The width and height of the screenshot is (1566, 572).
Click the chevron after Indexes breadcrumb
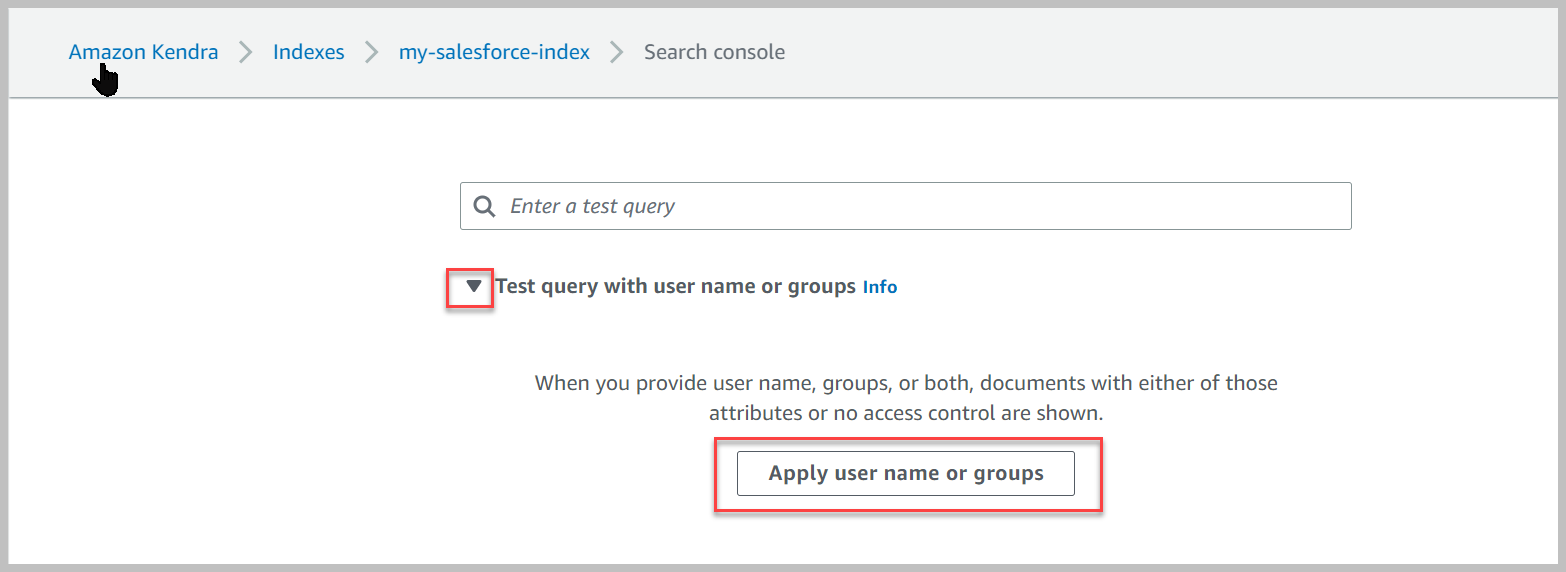tap(372, 52)
